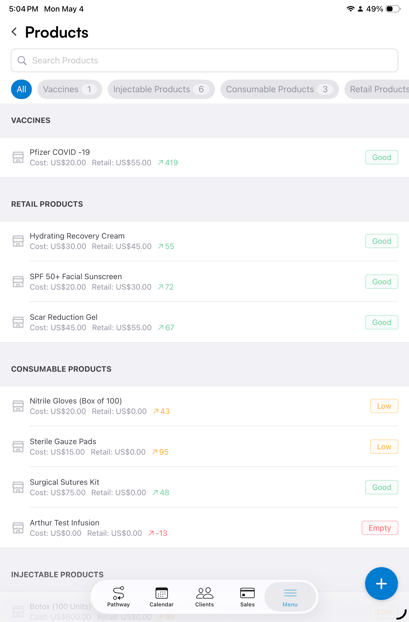409x622 pixels.
Task: Tap the store icon beside Pfizer COVID -19
Action: [18, 157]
